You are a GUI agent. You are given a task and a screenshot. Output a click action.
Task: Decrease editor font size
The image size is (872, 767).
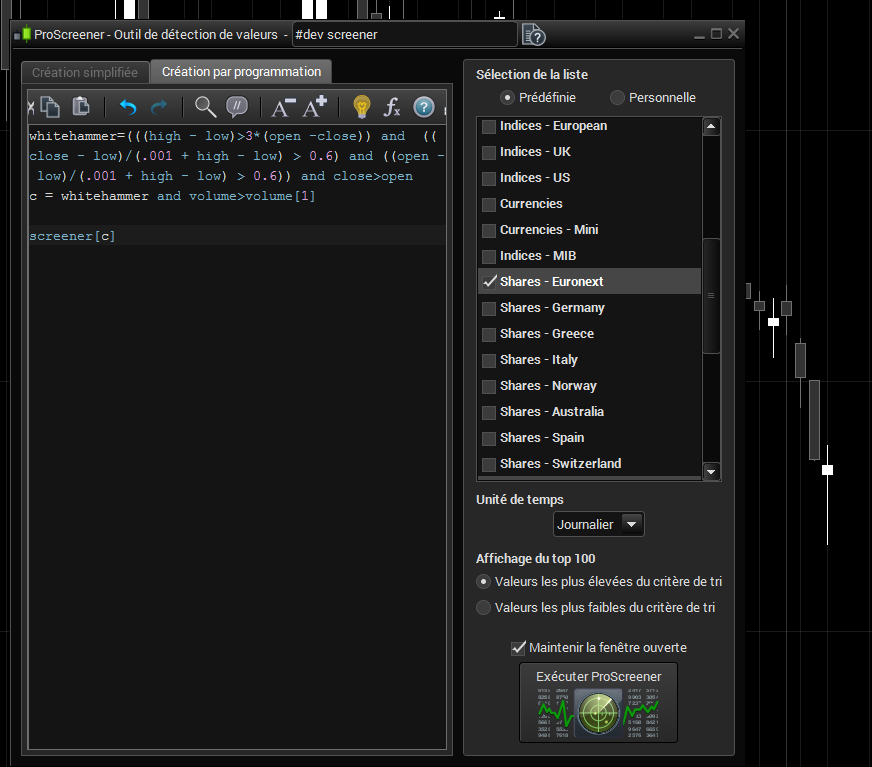coord(283,107)
